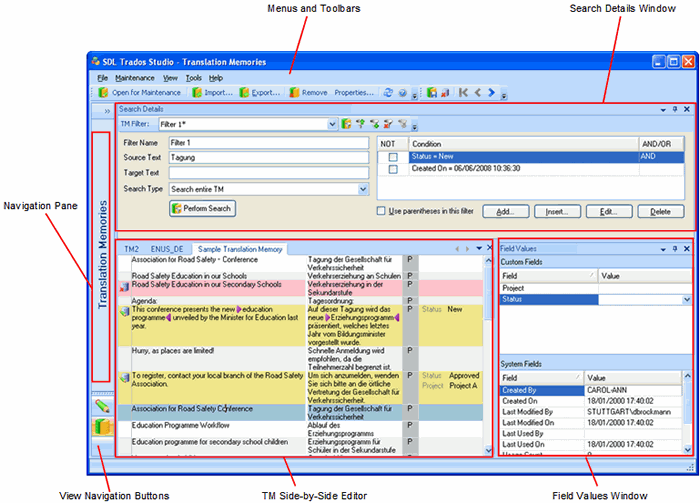
Task: Go to first page of translation units
Action: click(x=463, y=92)
